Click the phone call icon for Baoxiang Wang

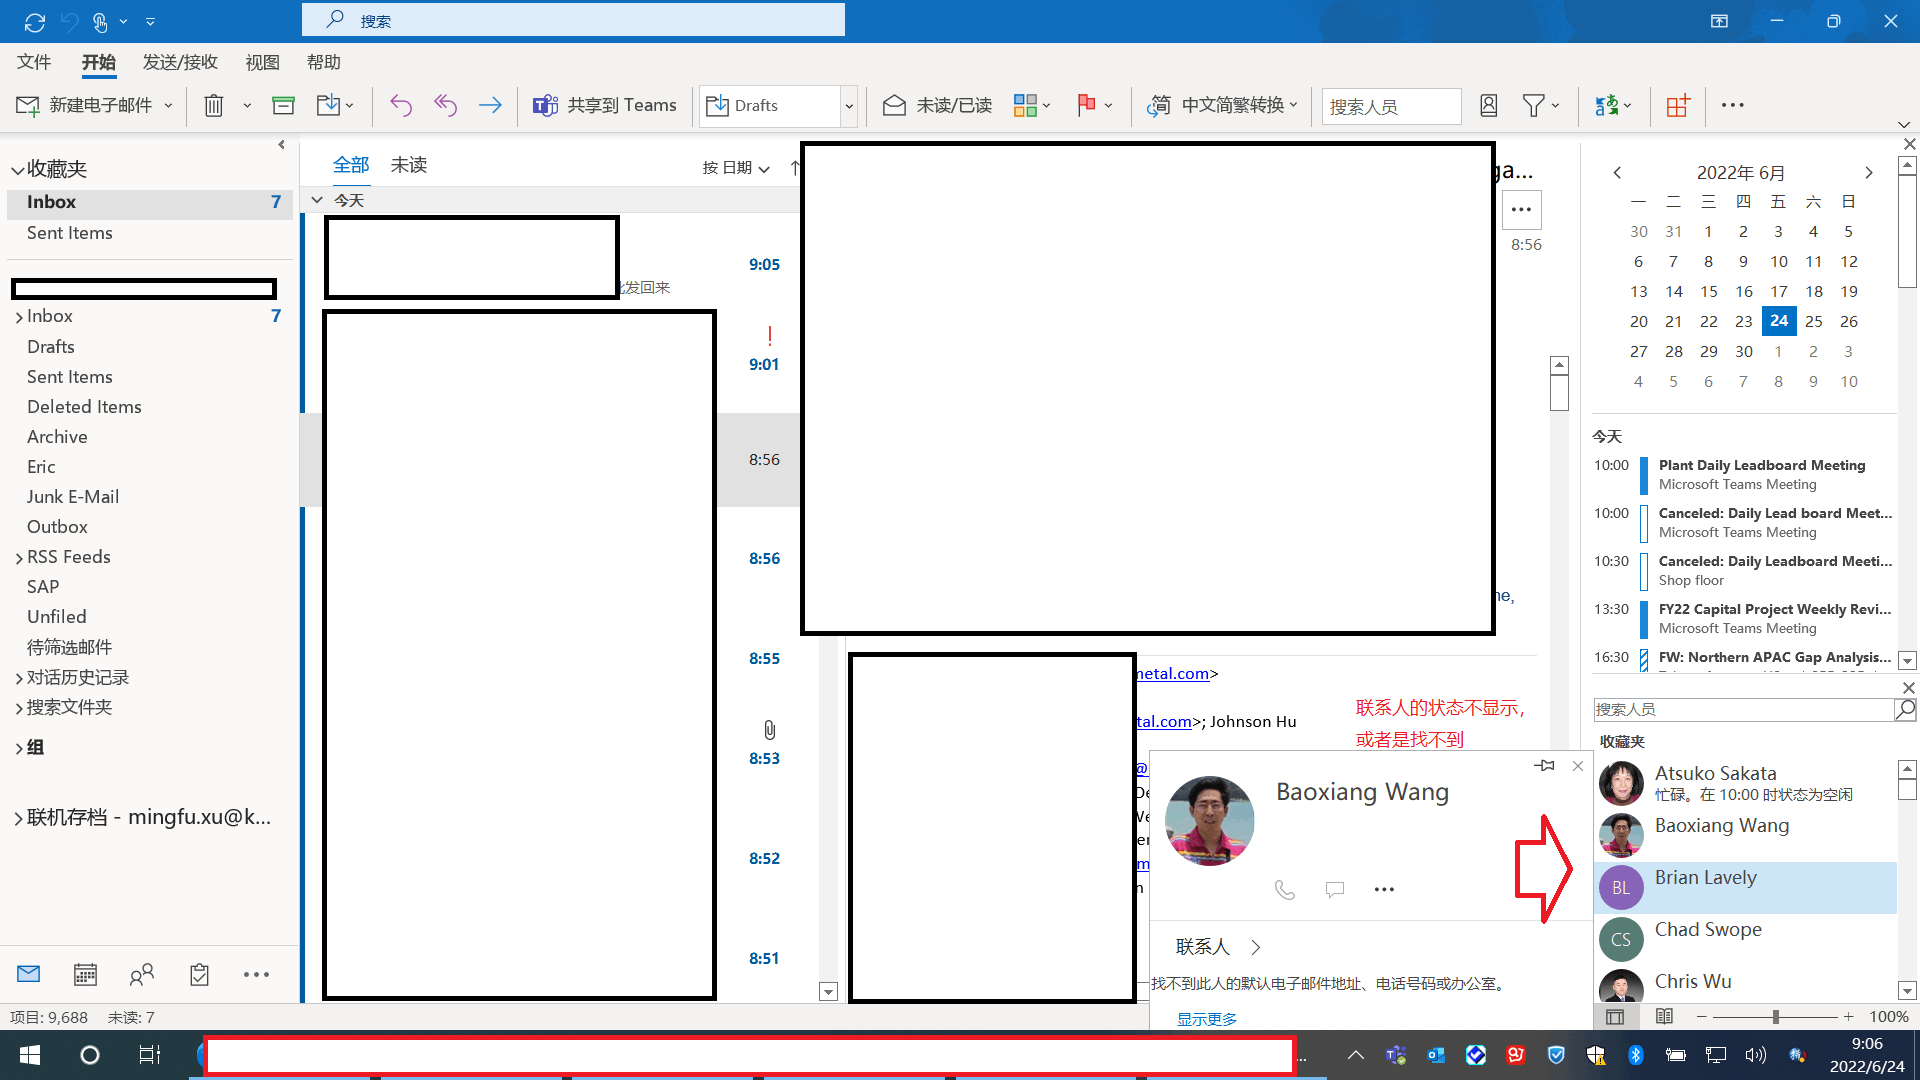1285,889
